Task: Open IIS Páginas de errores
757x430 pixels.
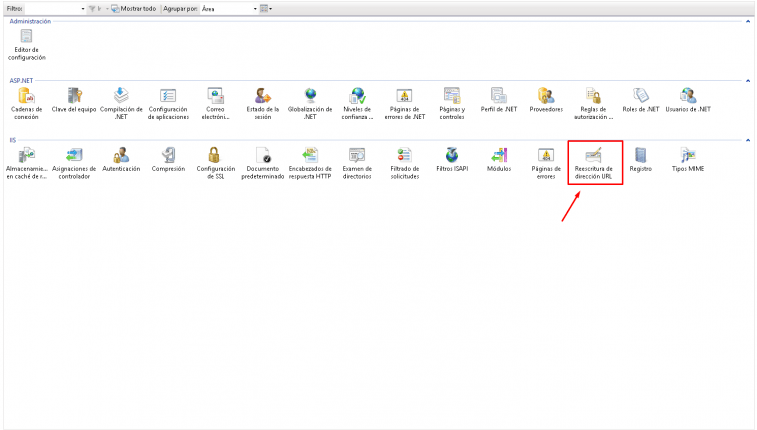Action: [x=546, y=164]
